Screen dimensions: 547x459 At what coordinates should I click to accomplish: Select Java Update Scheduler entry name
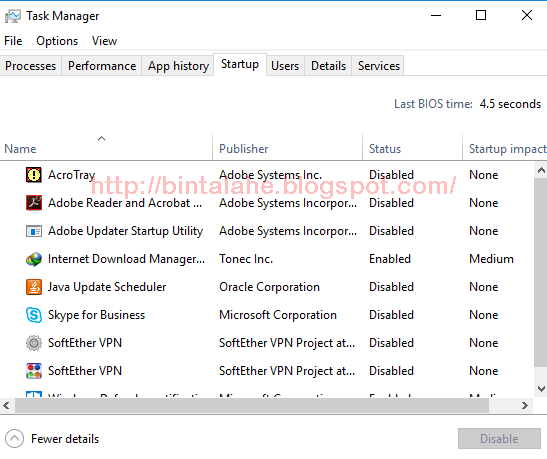107,287
